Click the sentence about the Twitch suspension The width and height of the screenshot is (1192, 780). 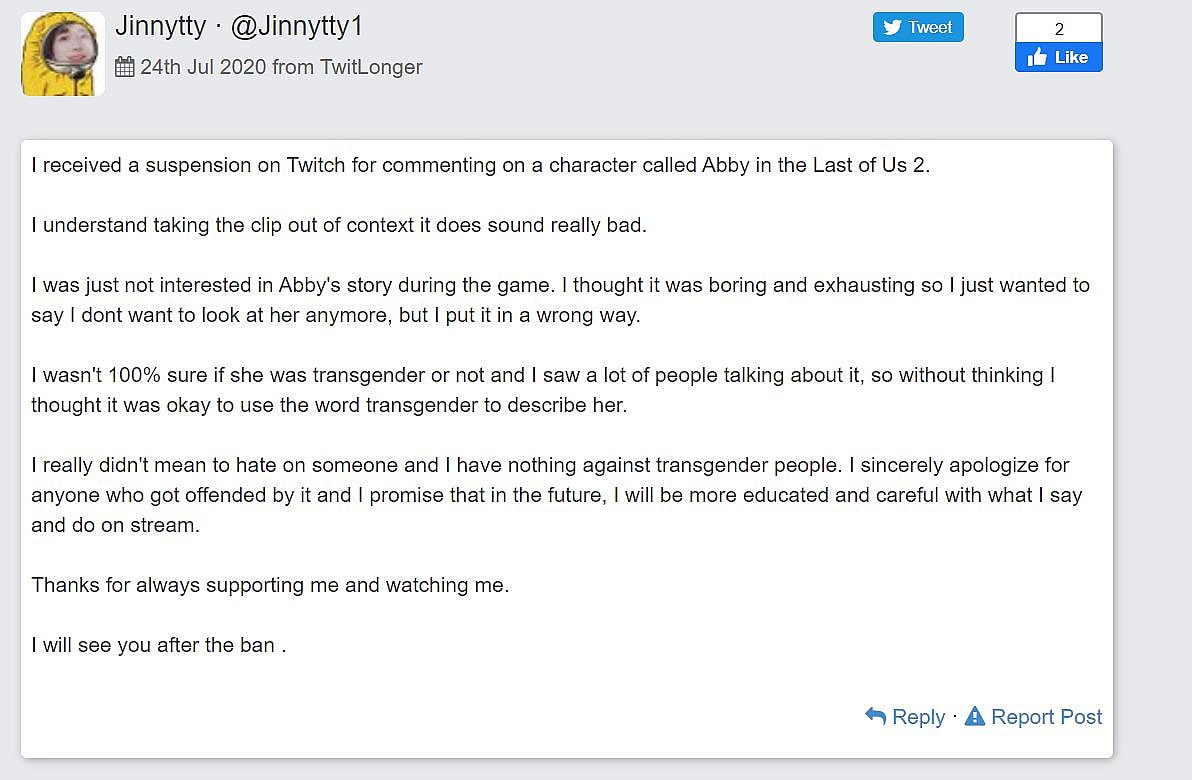coord(480,165)
